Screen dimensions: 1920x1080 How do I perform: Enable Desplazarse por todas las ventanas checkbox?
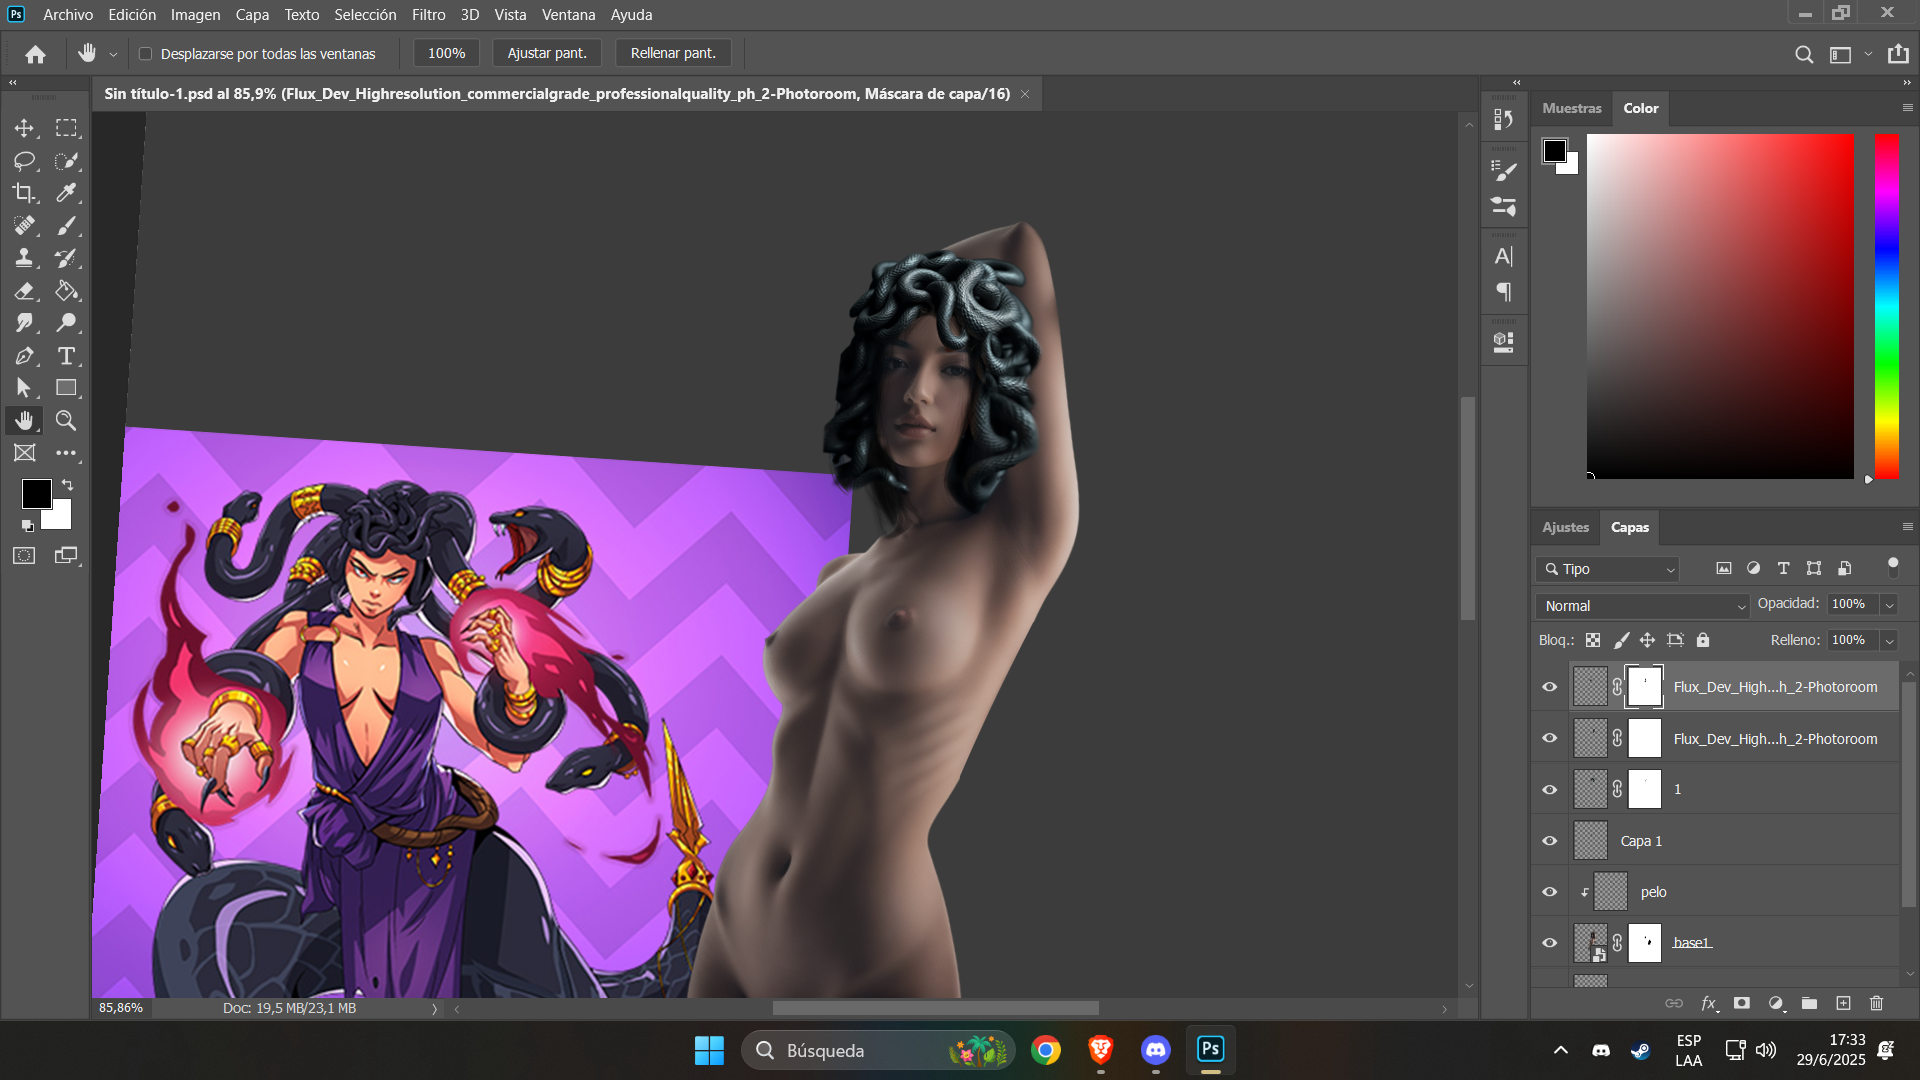[x=146, y=54]
